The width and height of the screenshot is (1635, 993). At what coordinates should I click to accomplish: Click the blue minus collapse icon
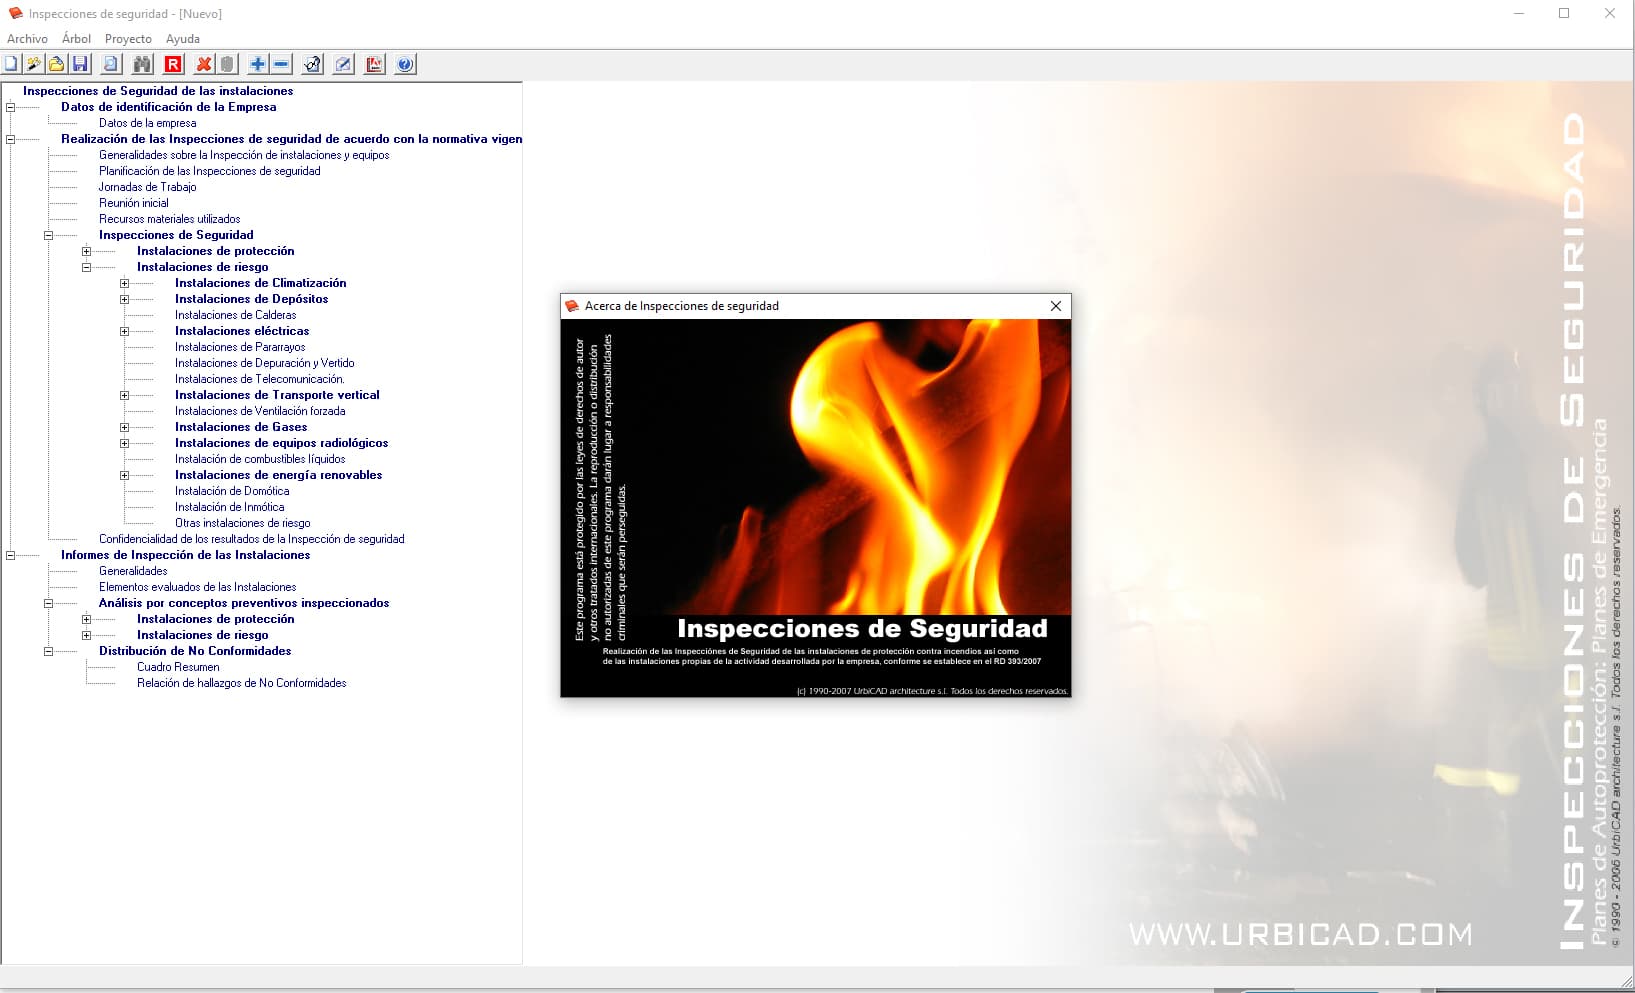[x=281, y=64]
